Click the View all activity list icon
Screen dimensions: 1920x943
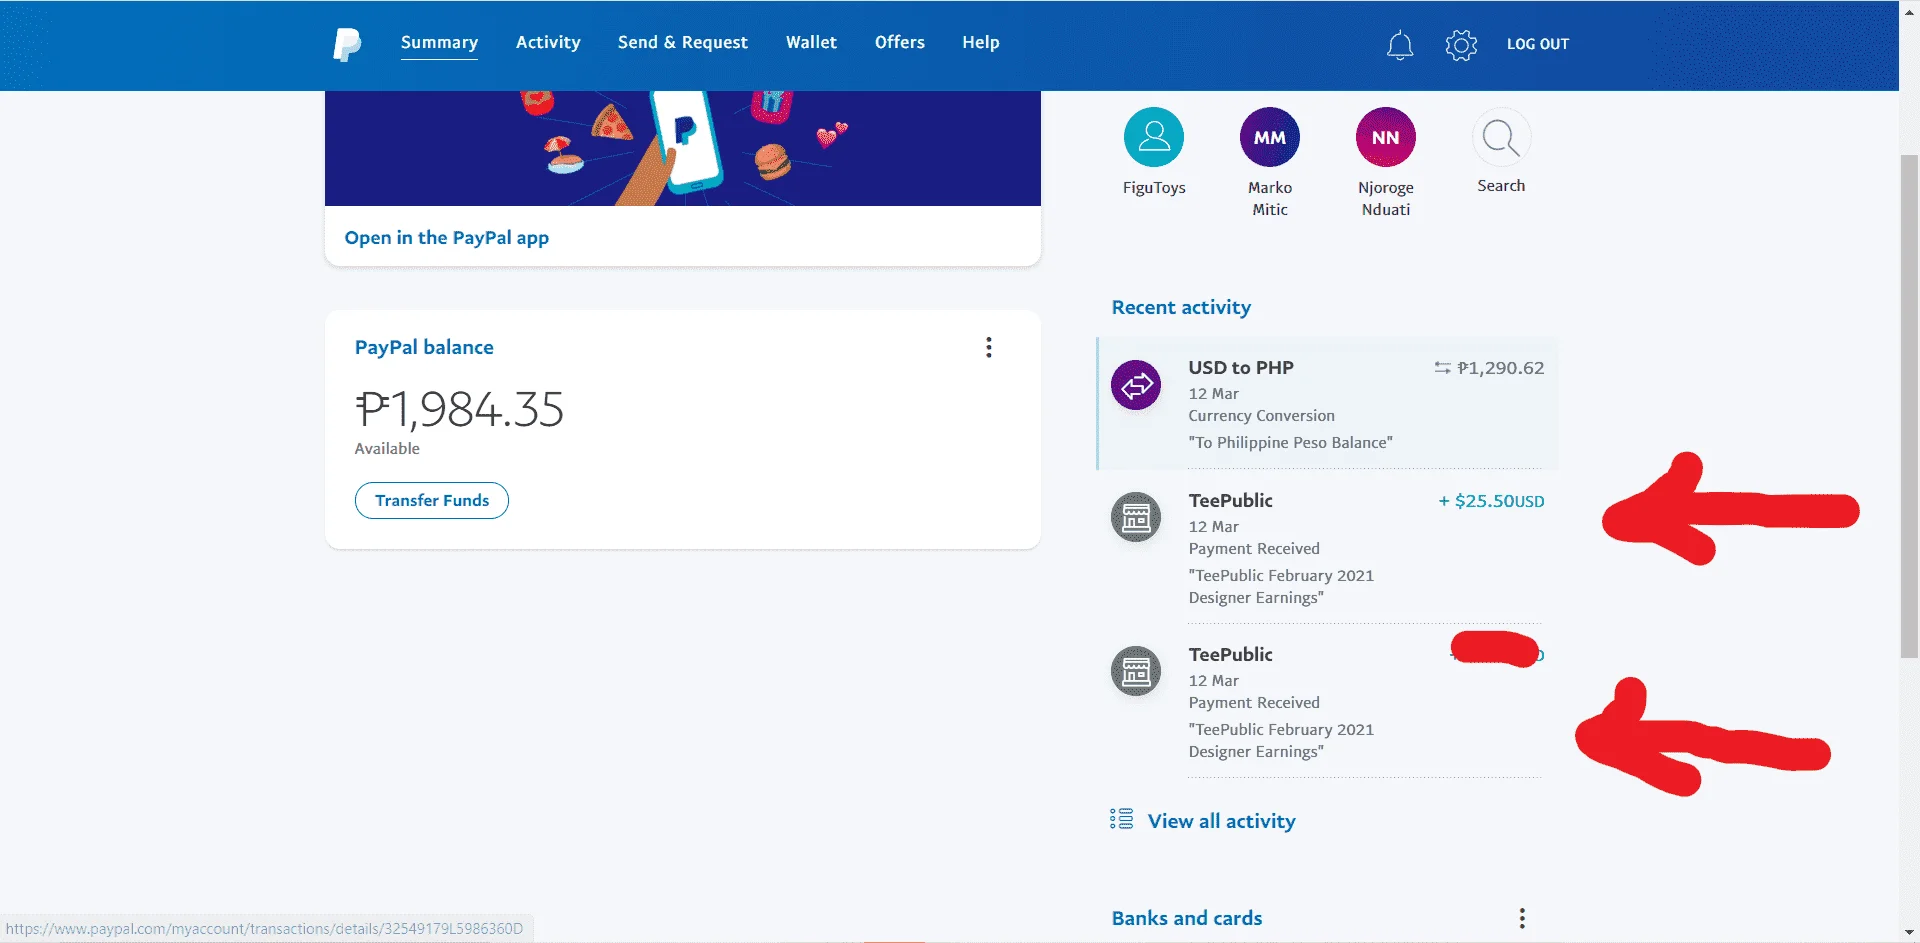(x=1121, y=819)
